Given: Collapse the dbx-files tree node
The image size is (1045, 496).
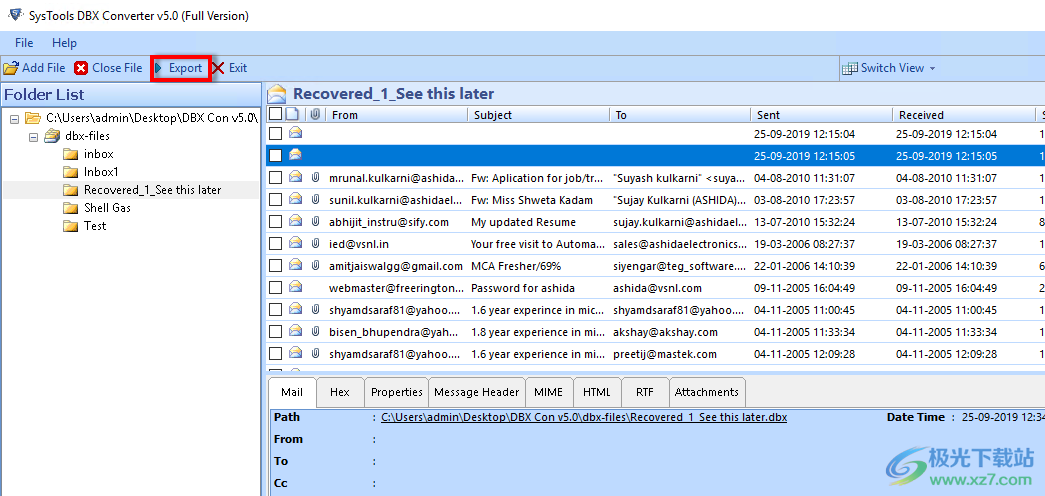Looking at the screenshot, I should tap(33, 137).
